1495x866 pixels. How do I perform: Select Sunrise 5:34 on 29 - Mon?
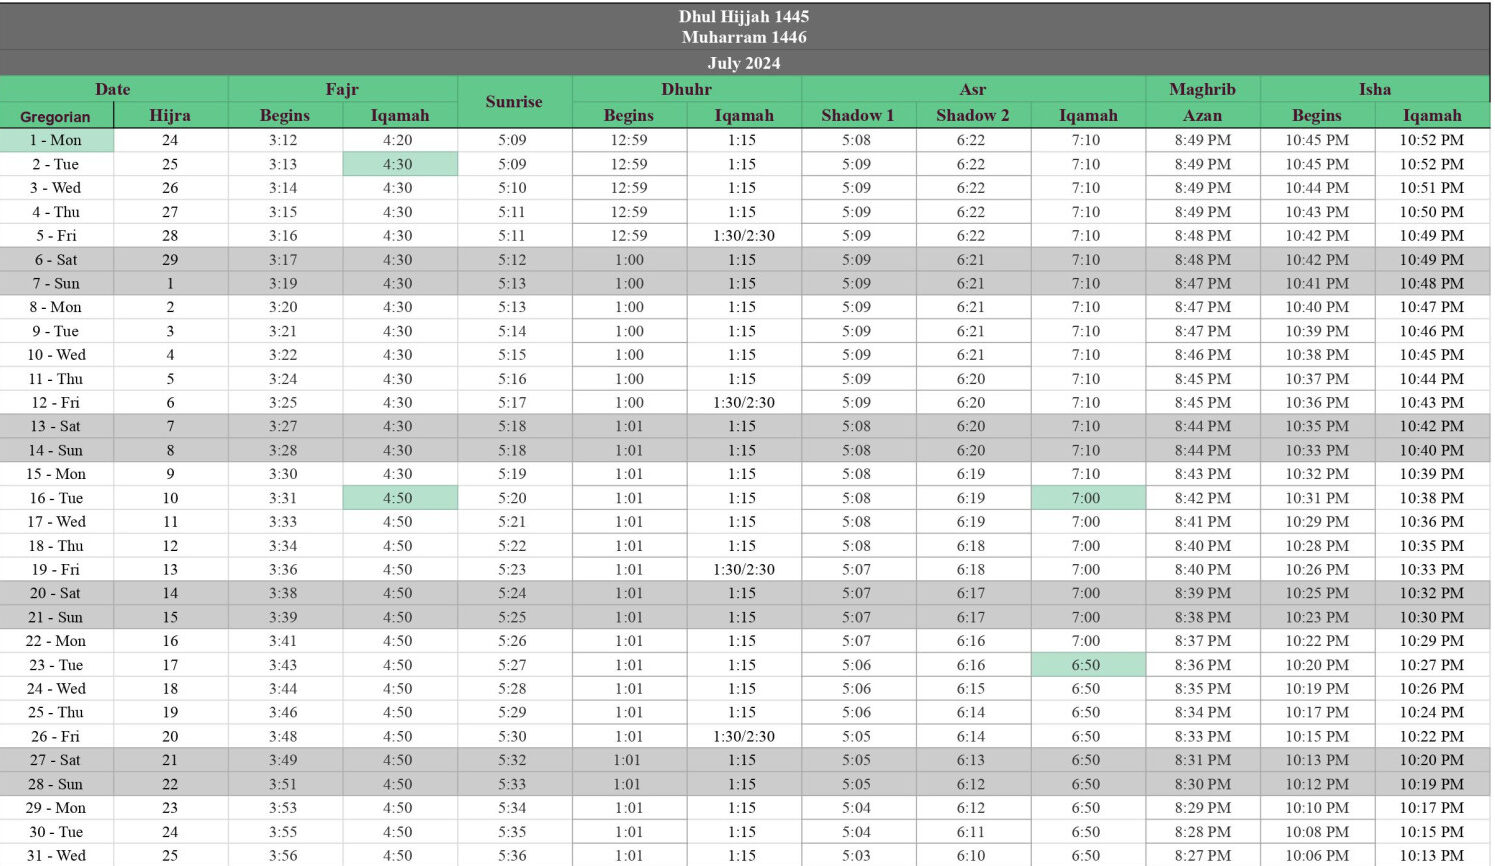(x=514, y=808)
